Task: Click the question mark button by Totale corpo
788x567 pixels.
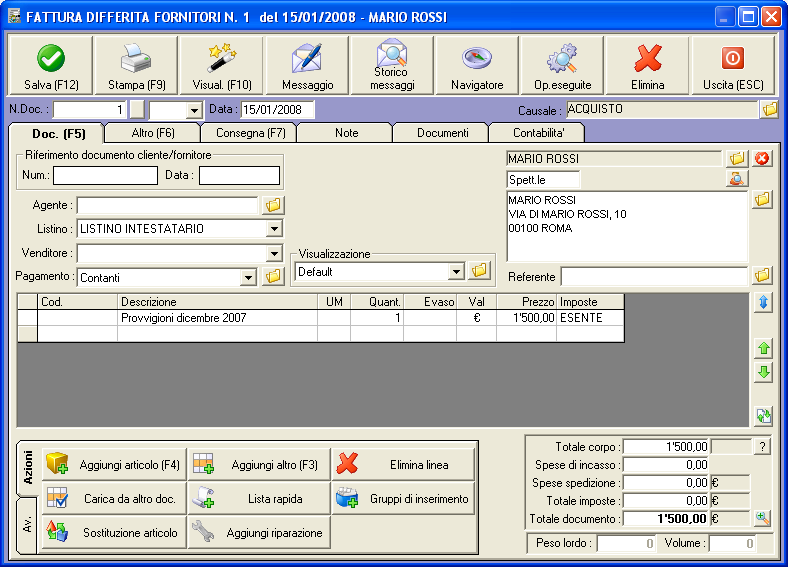Action: 762,446
